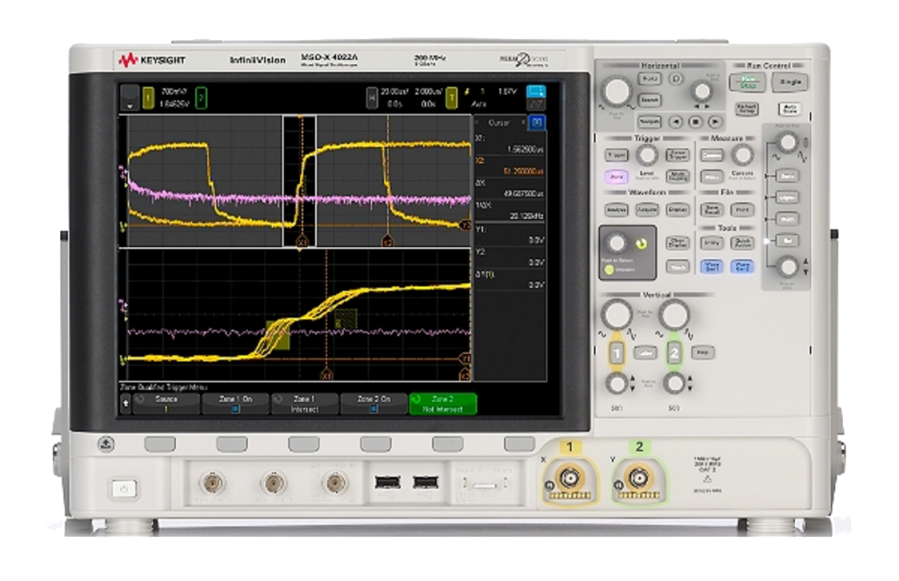Toggle the Zone 1 On checkbox

click(235, 409)
